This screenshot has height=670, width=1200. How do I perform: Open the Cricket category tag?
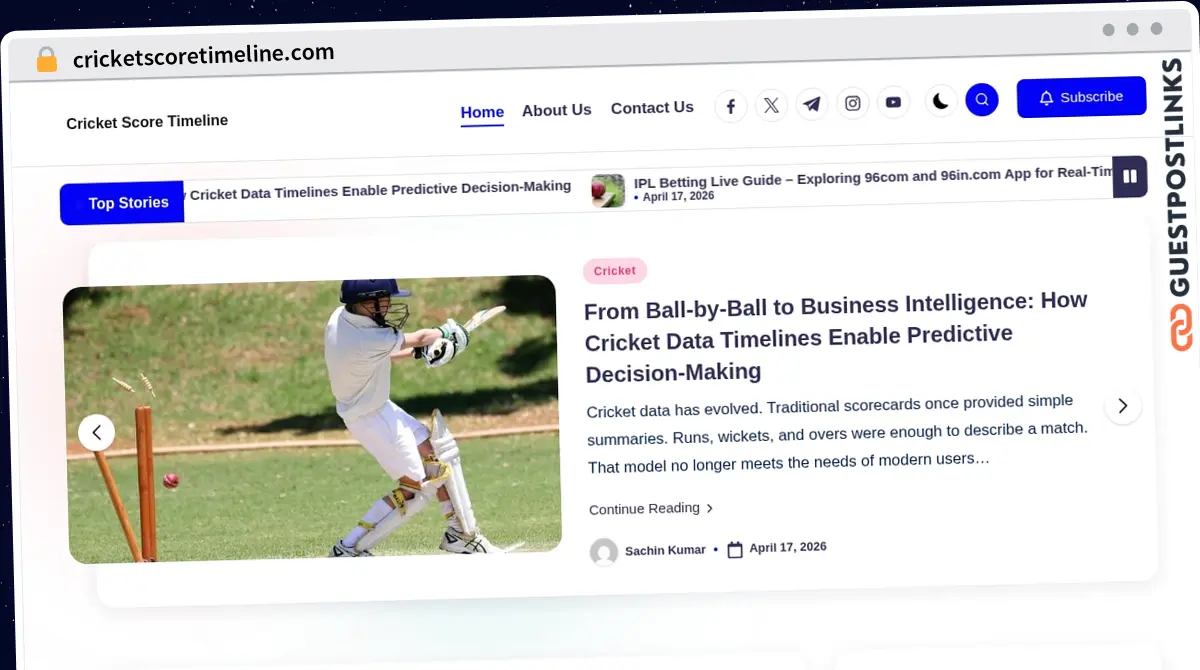(615, 271)
